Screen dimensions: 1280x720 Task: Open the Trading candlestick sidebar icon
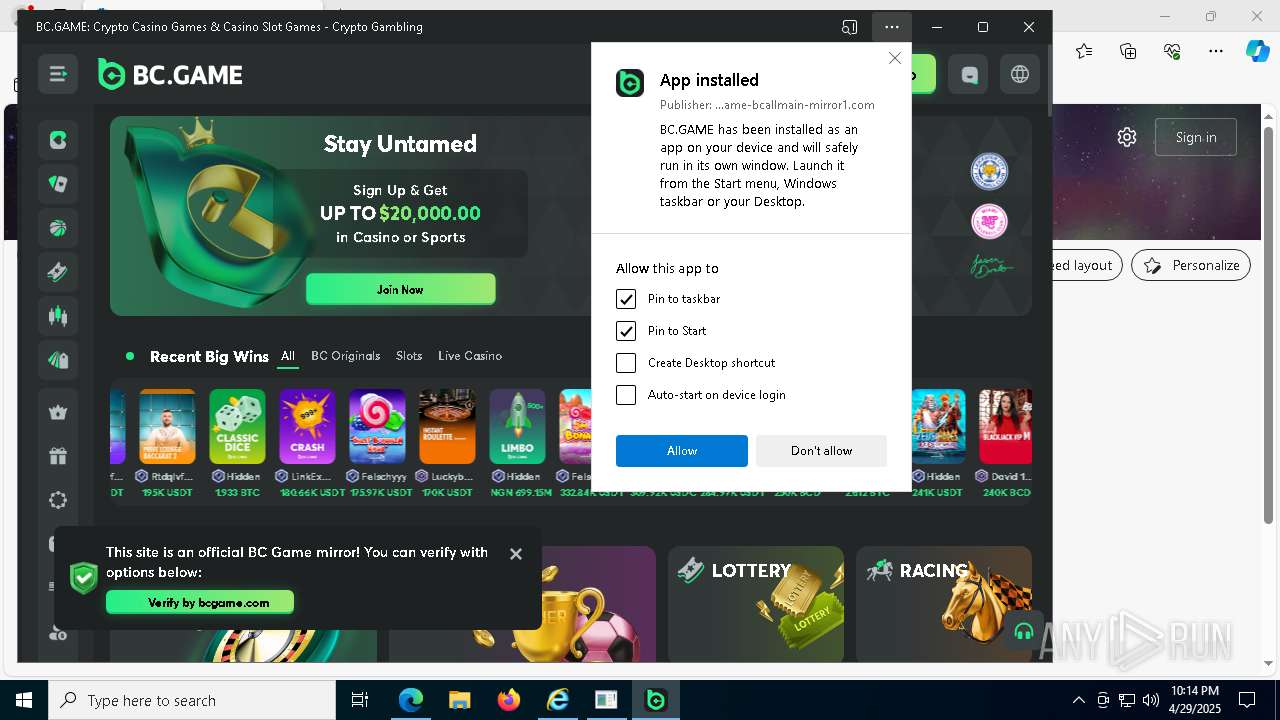click(58, 316)
